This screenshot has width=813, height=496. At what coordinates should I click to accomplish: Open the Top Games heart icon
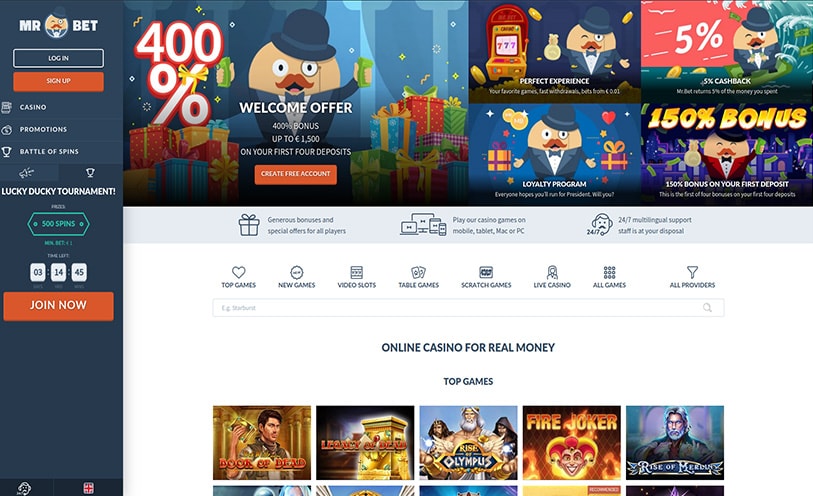point(239,272)
